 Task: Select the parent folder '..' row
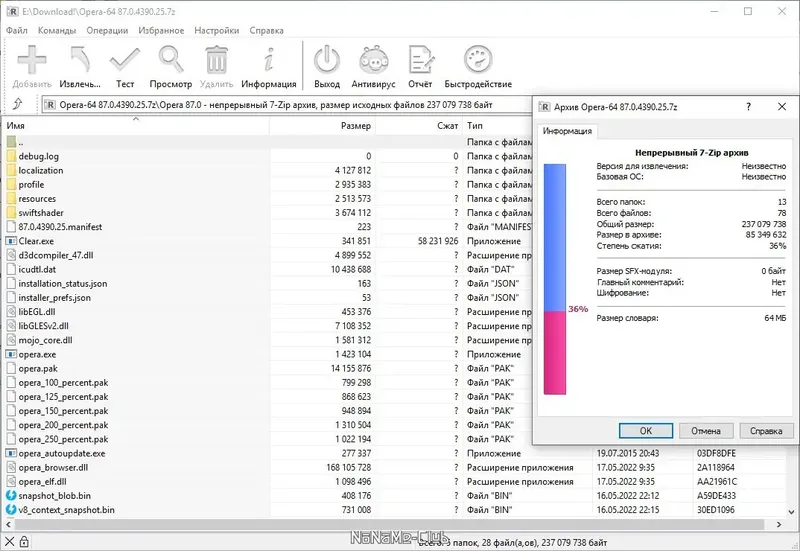pos(267,142)
